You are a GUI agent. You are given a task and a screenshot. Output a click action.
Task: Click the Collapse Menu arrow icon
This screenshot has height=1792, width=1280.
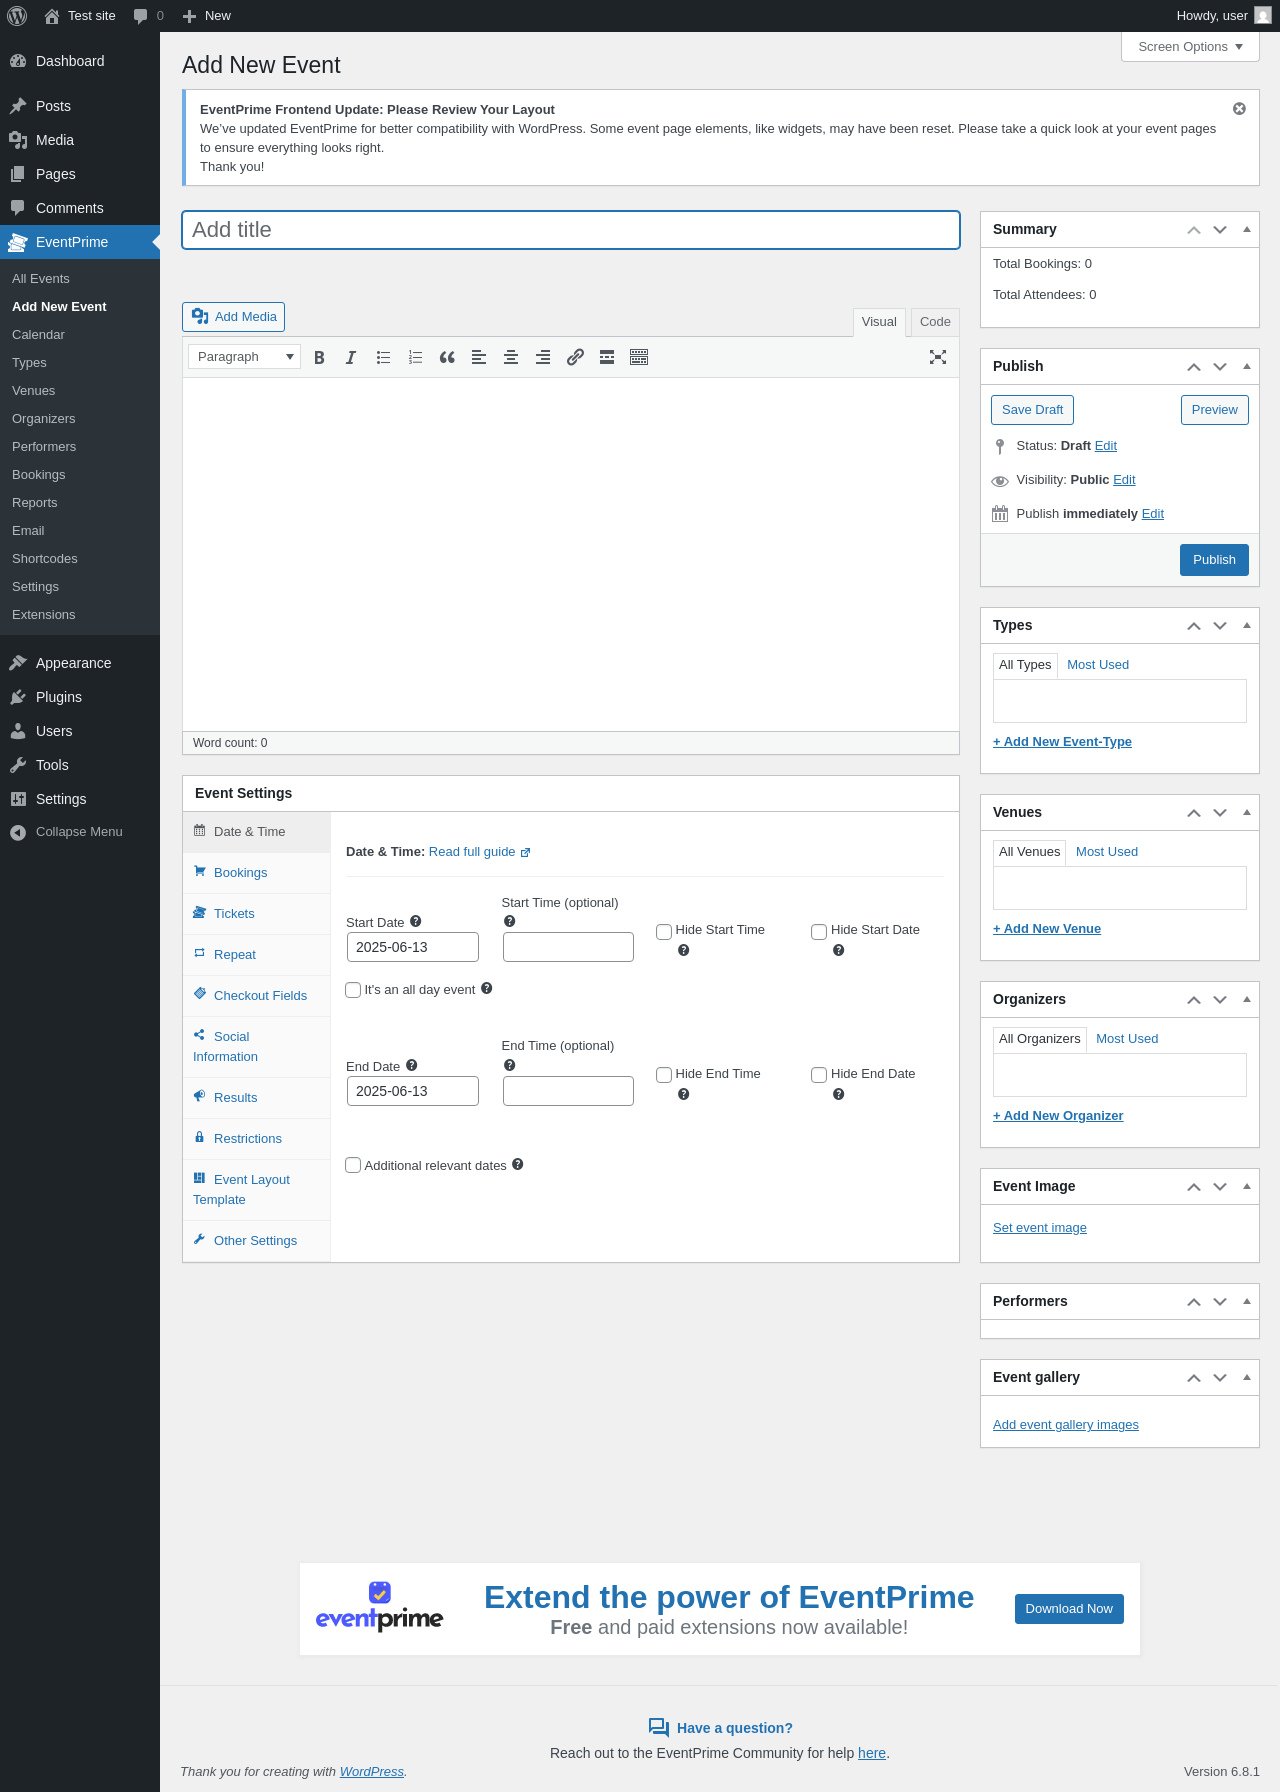coord(18,832)
